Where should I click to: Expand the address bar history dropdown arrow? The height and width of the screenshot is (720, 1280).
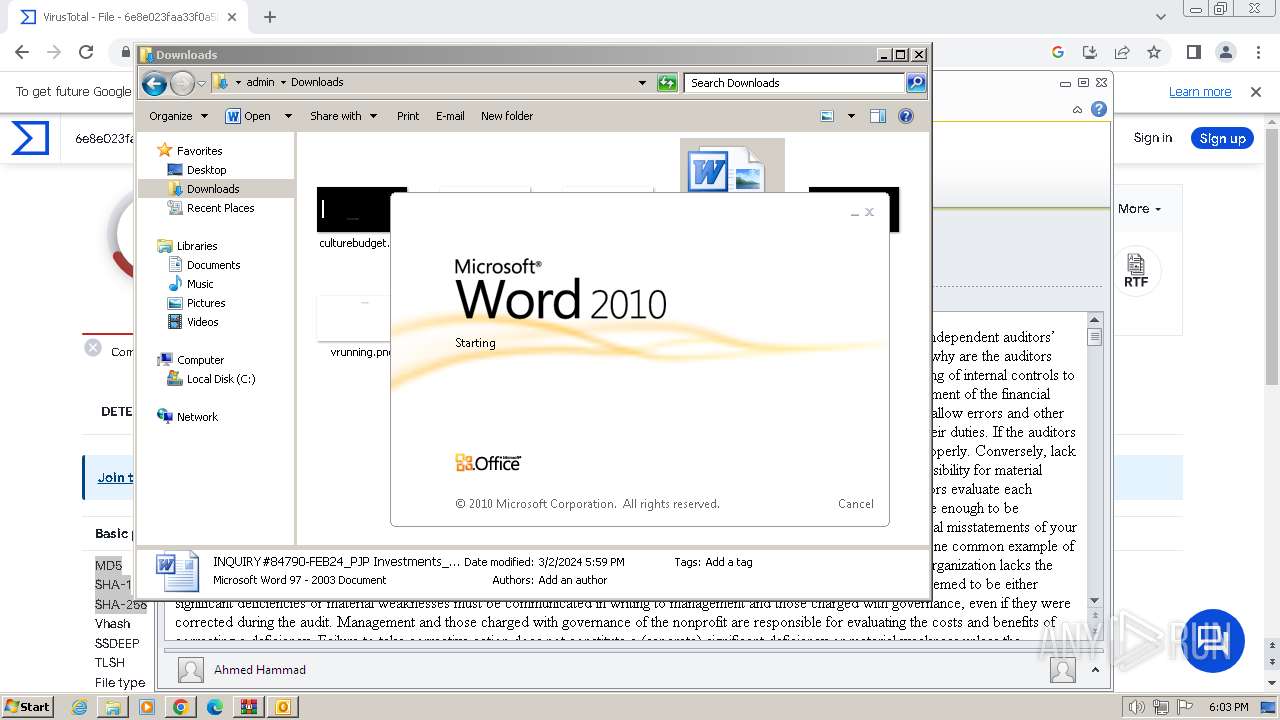coord(642,83)
